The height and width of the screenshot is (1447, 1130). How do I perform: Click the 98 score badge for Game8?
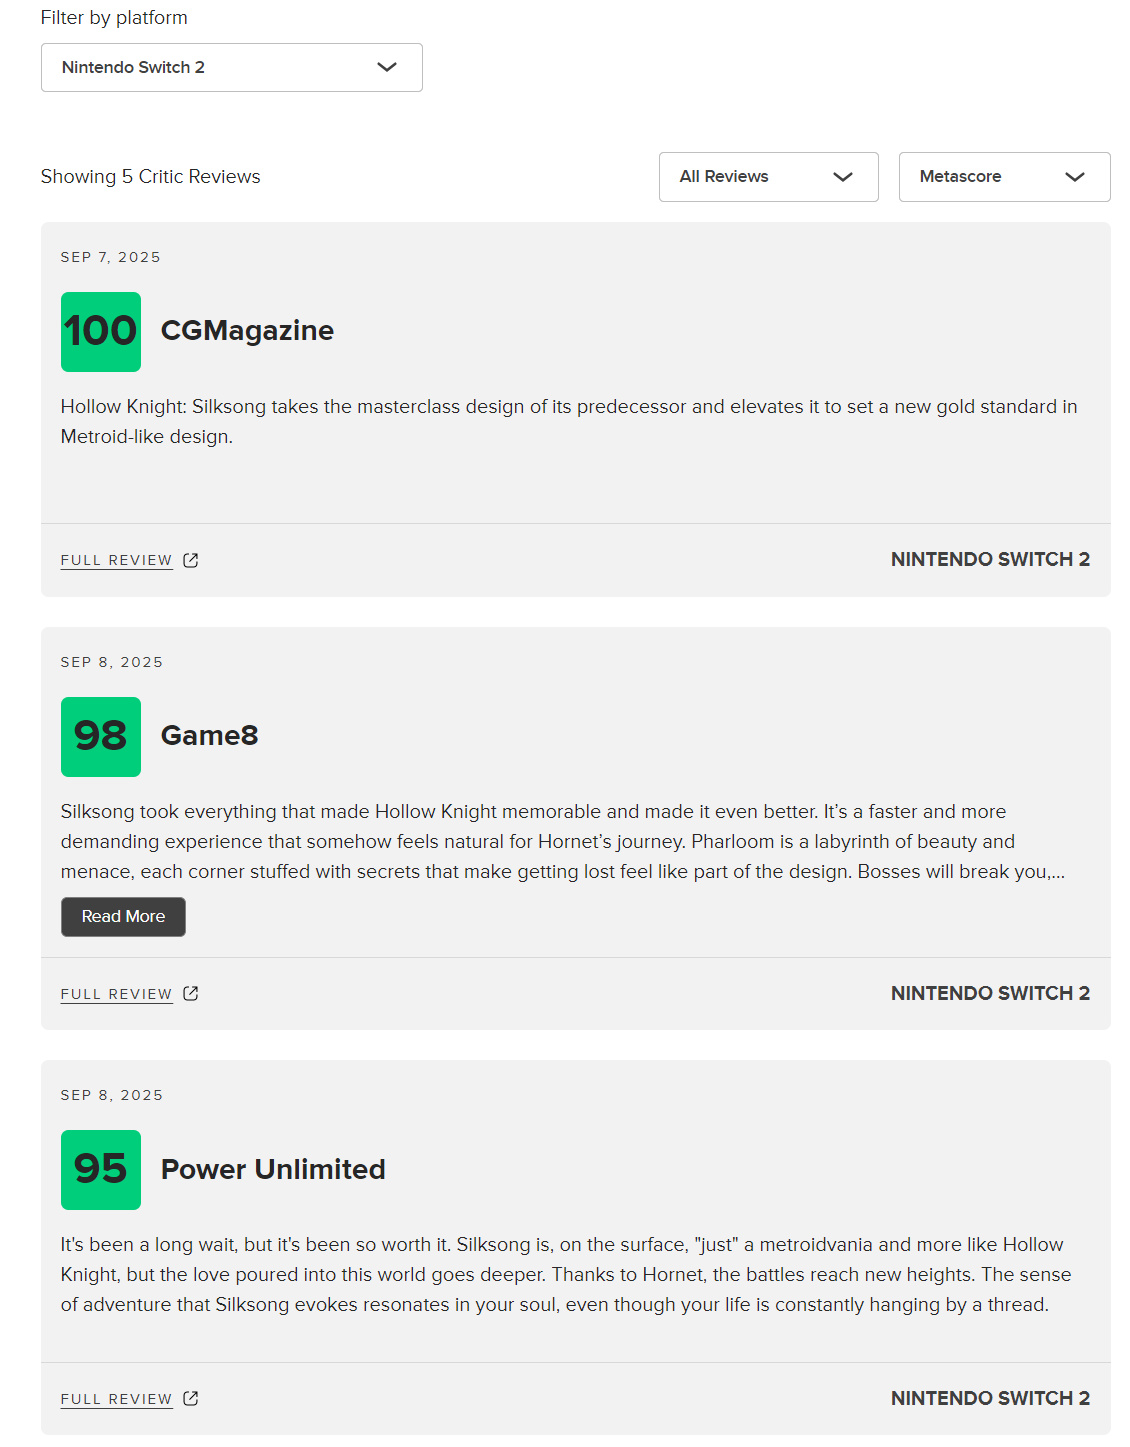[101, 737]
